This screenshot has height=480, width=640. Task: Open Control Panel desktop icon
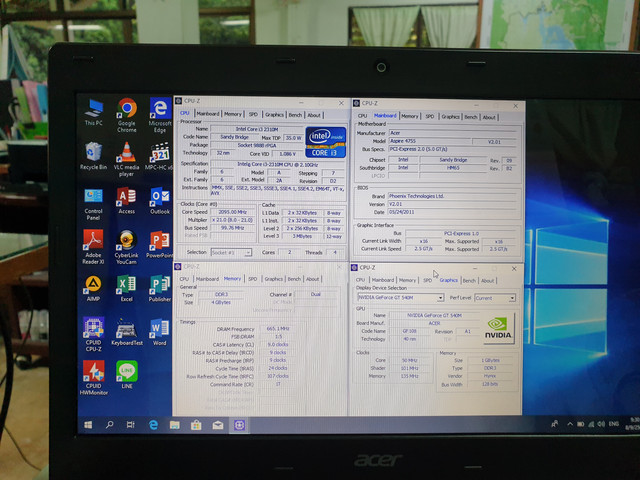click(x=93, y=204)
